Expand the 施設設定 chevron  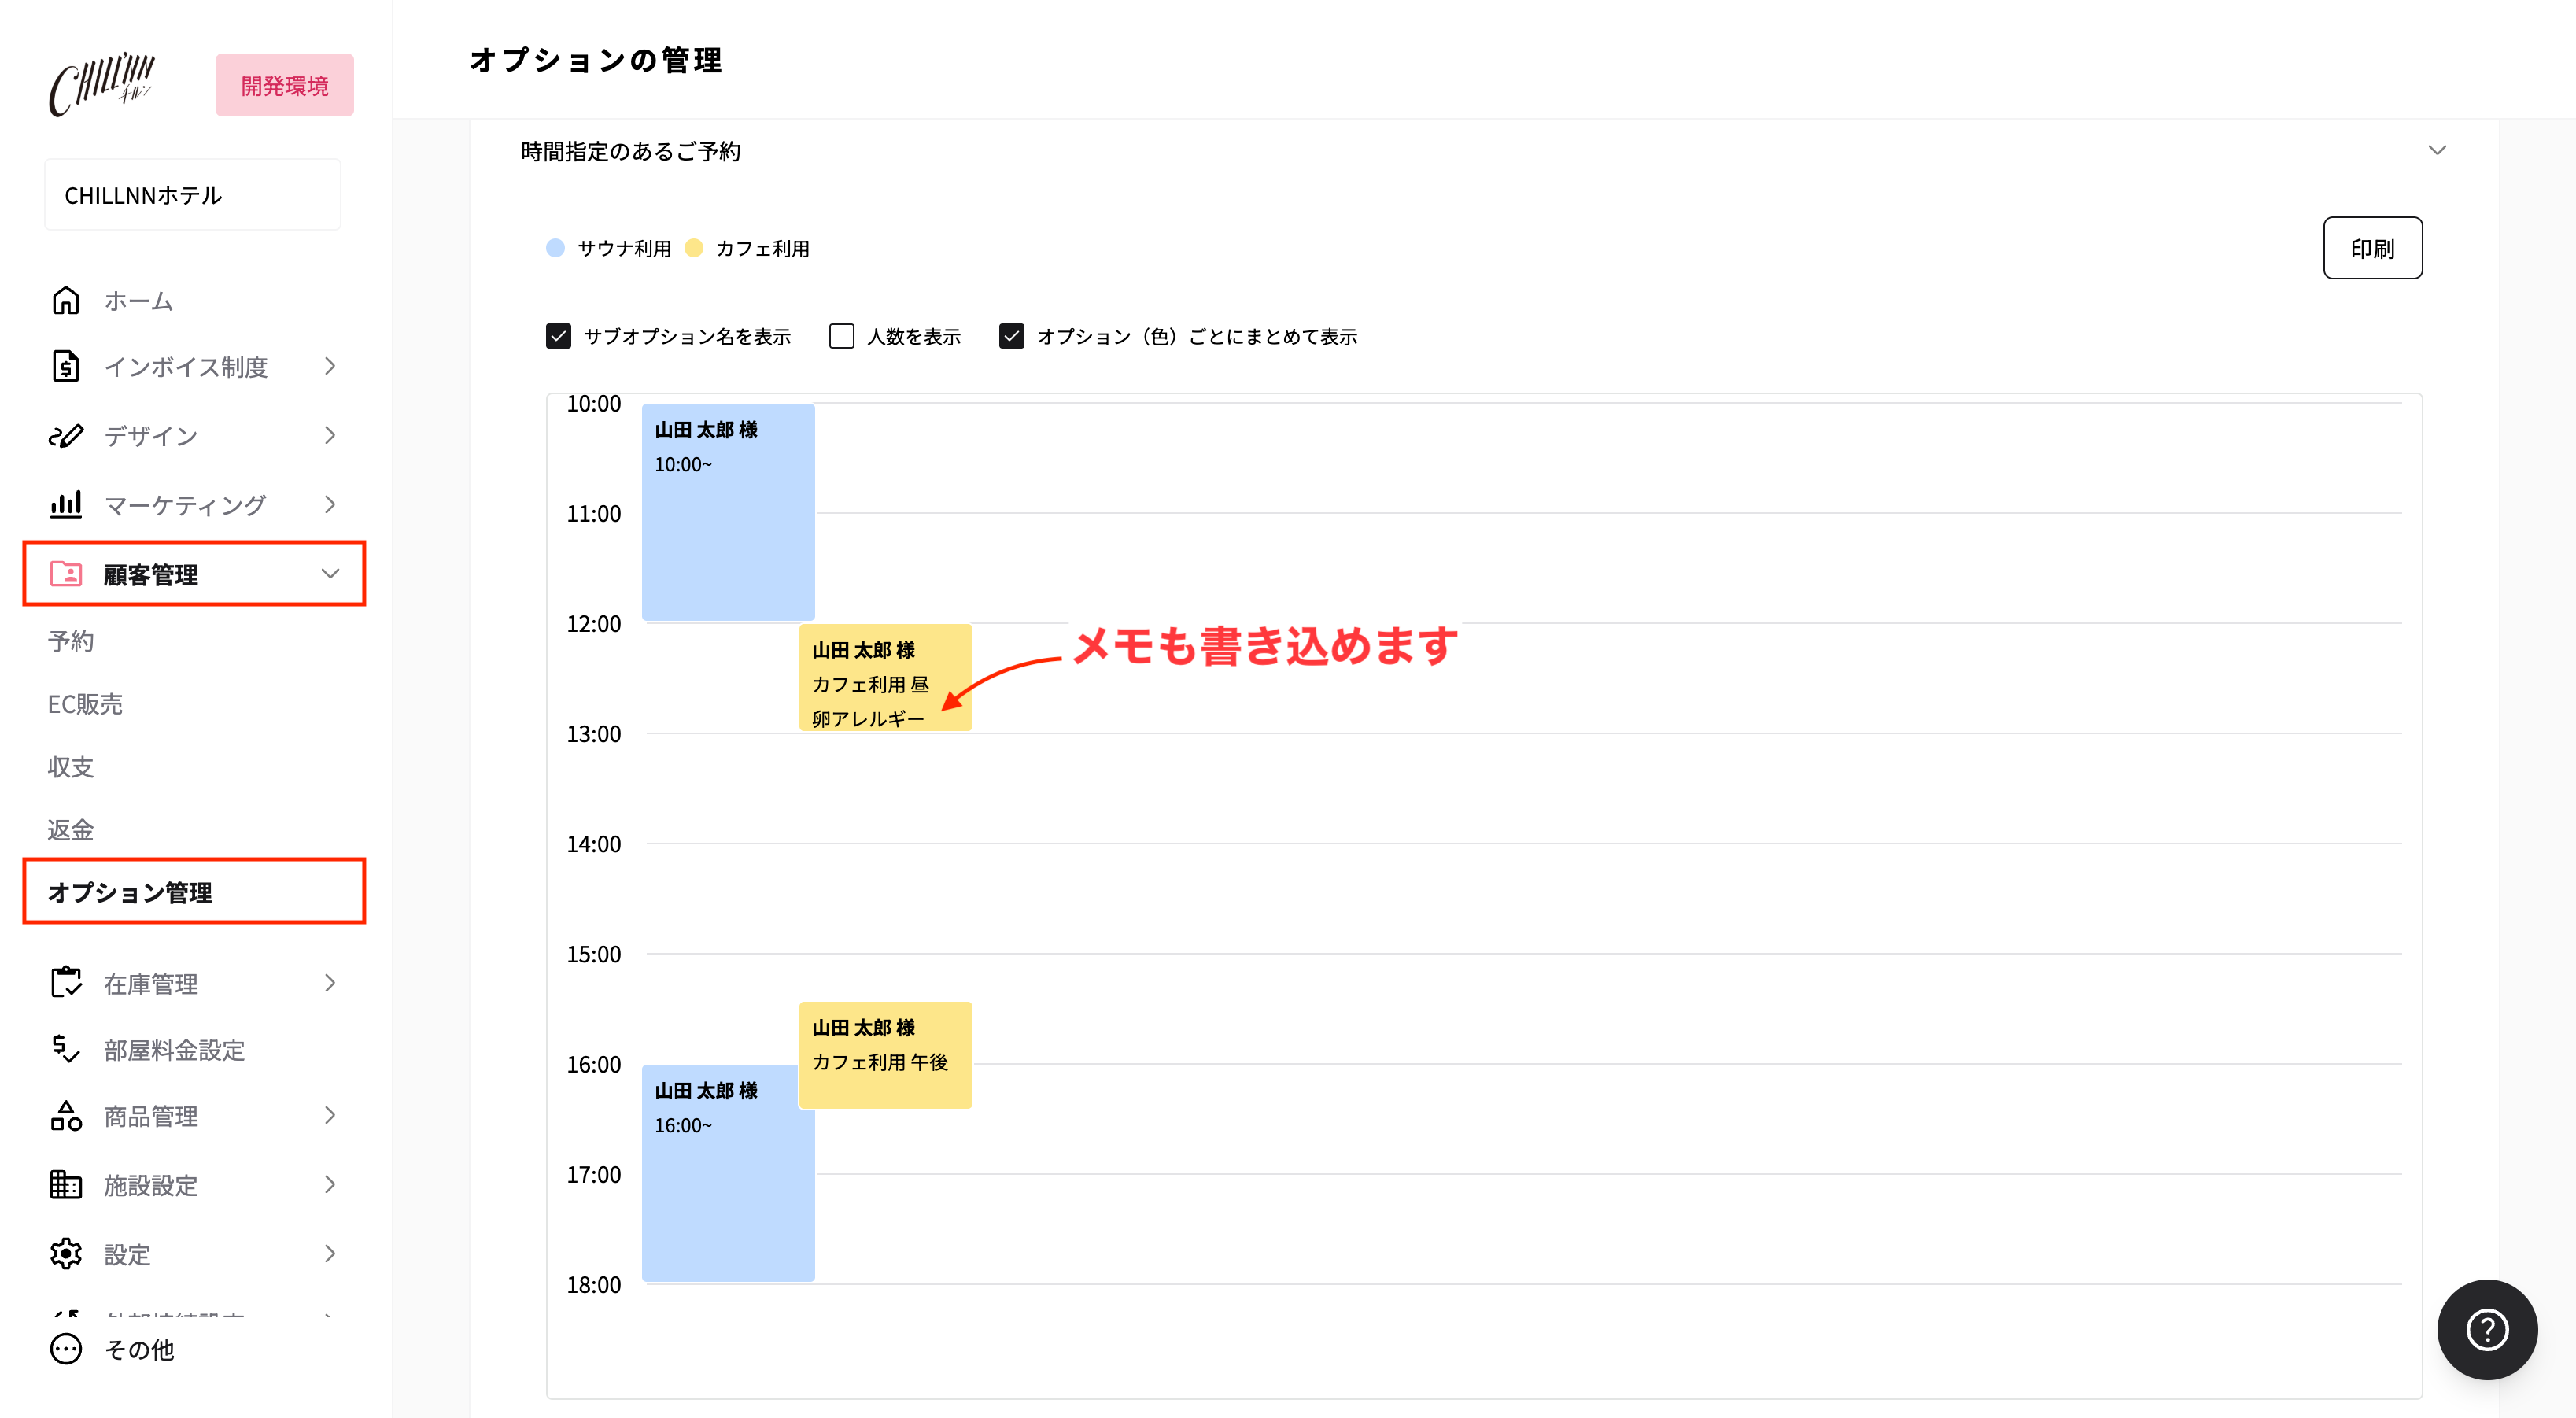[x=330, y=1185]
